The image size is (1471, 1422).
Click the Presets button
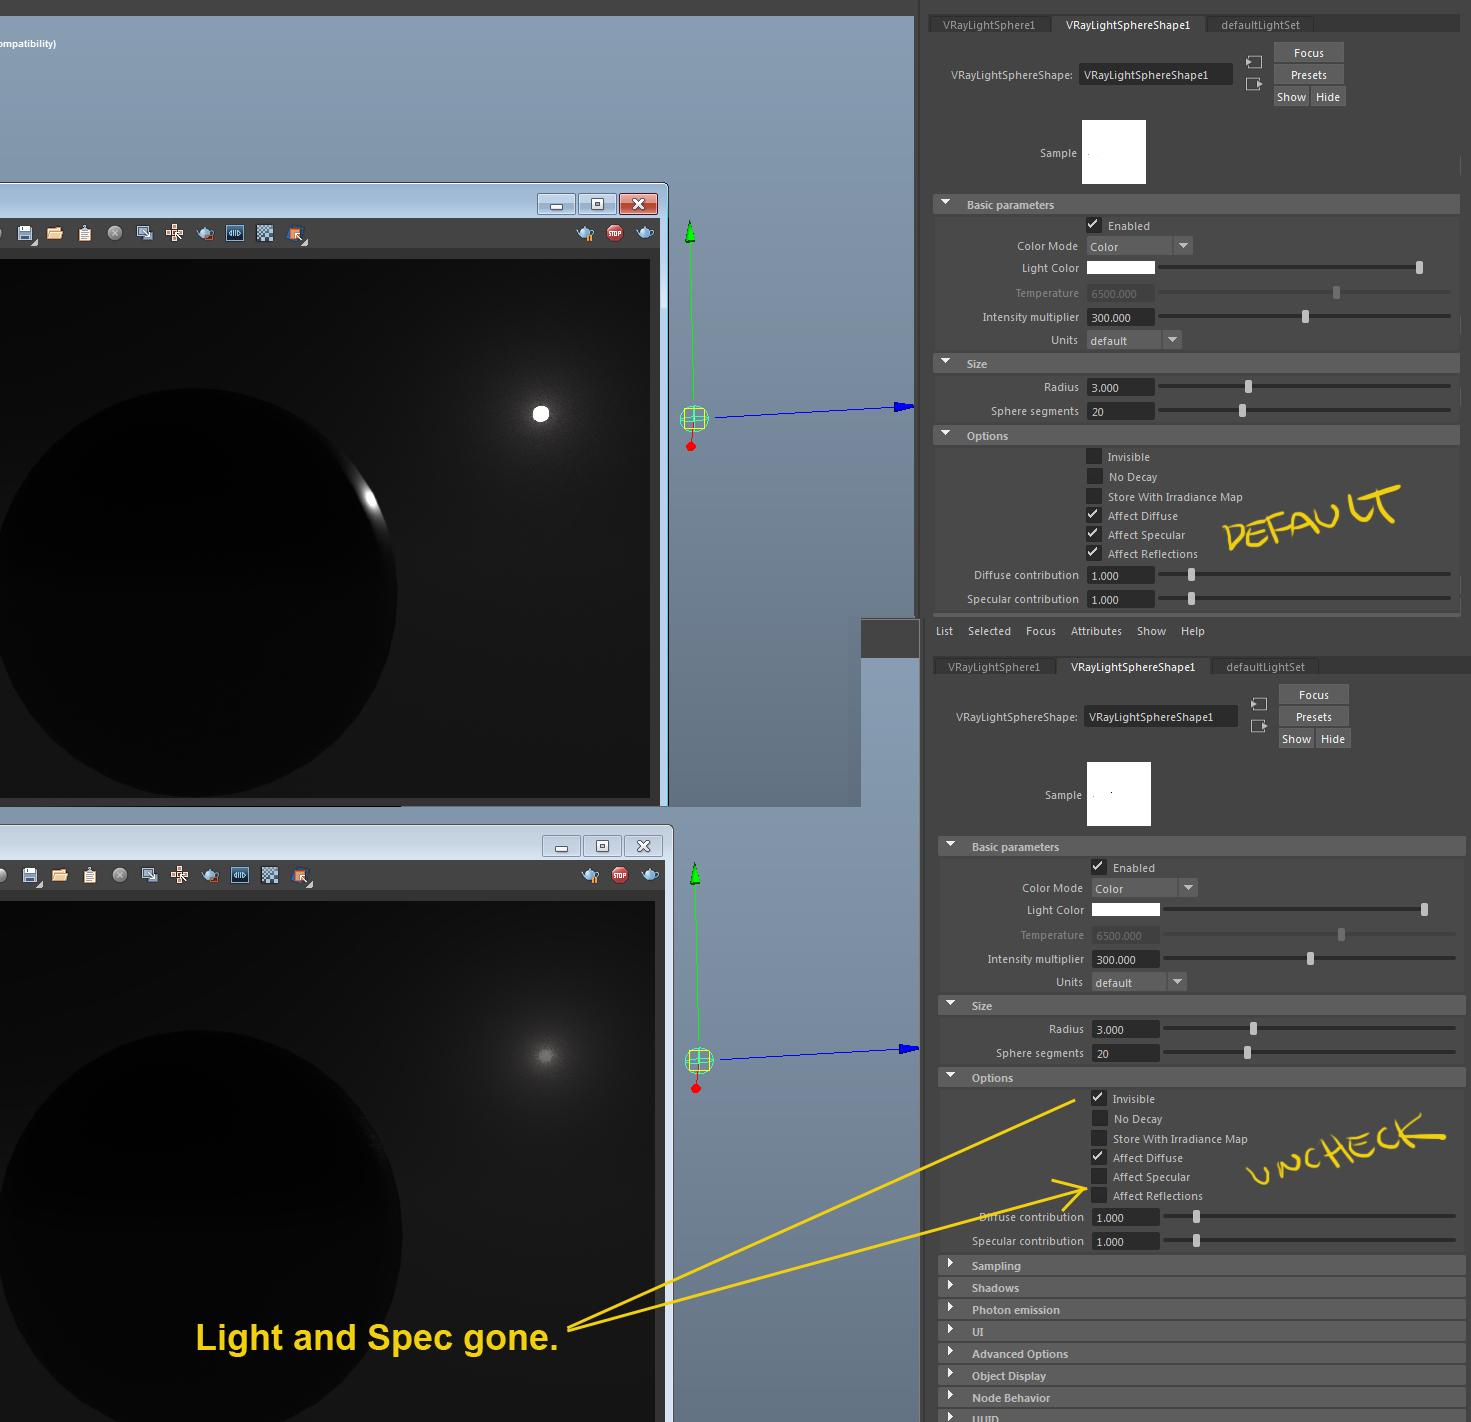point(1308,74)
